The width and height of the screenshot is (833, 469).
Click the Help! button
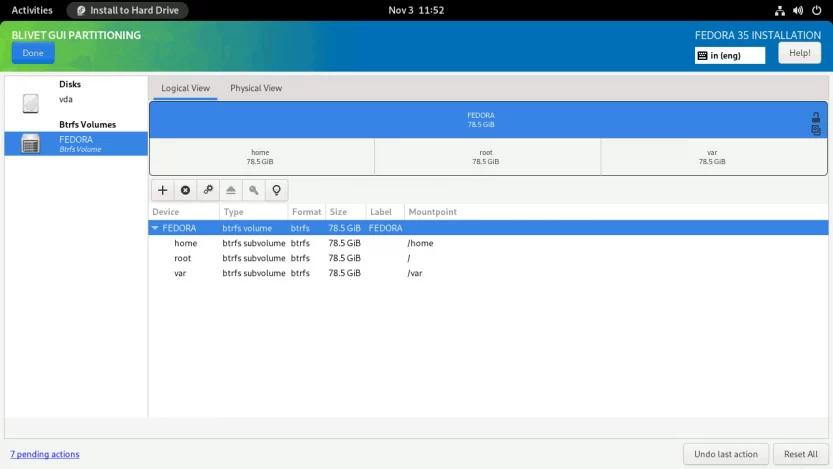point(800,53)
